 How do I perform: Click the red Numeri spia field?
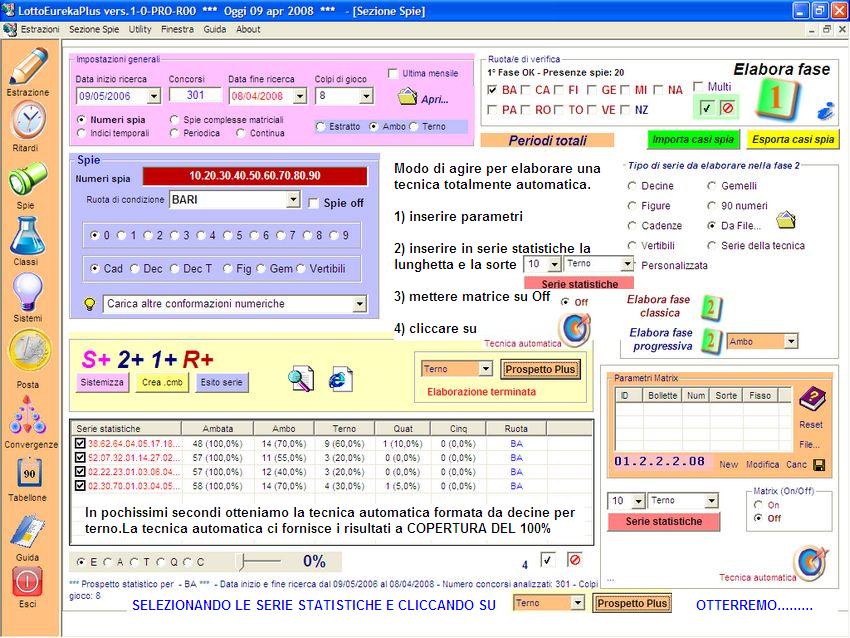(255, 176)
